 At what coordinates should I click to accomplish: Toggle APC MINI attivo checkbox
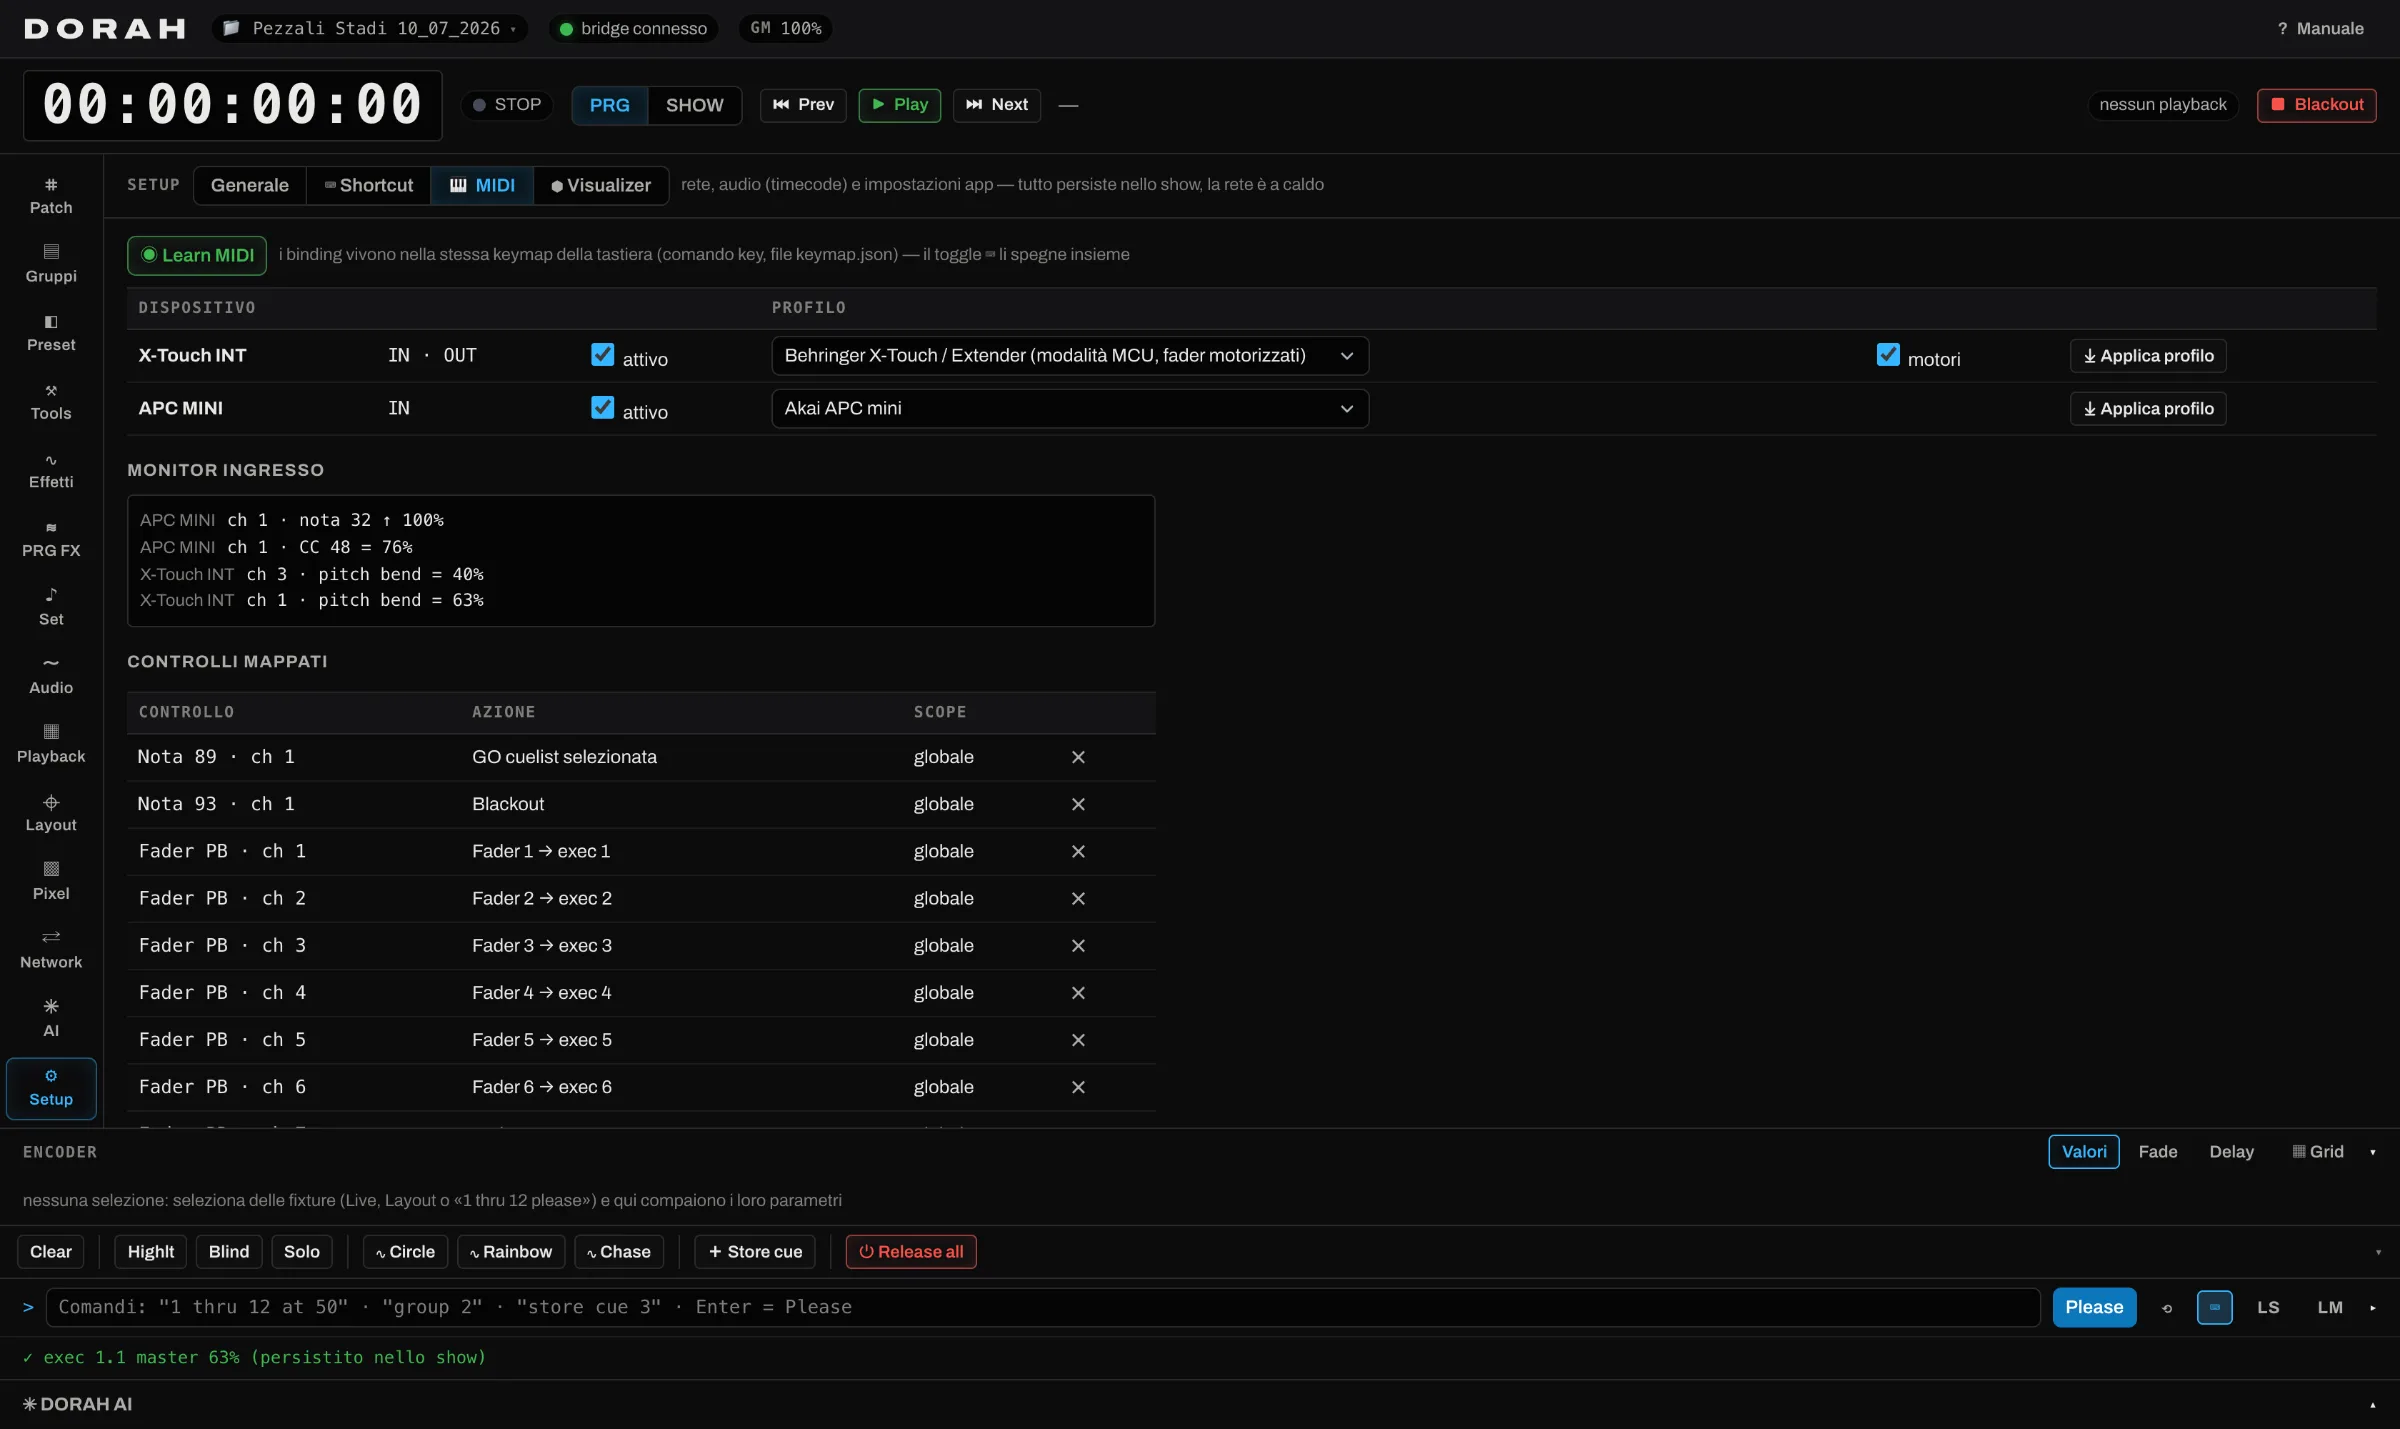602,408
